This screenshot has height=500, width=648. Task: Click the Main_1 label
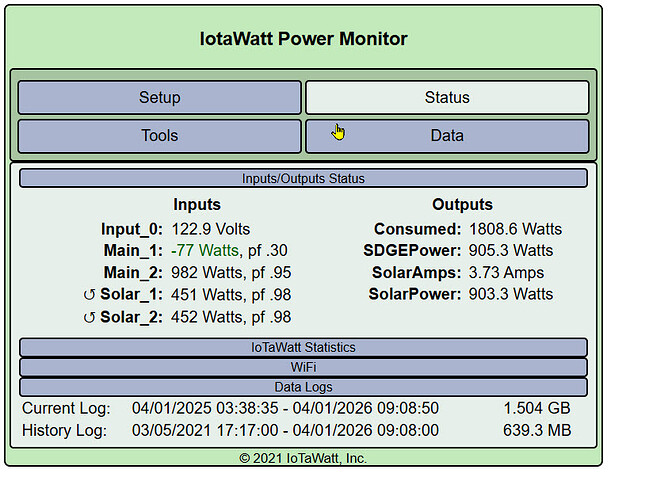(133, 251)
